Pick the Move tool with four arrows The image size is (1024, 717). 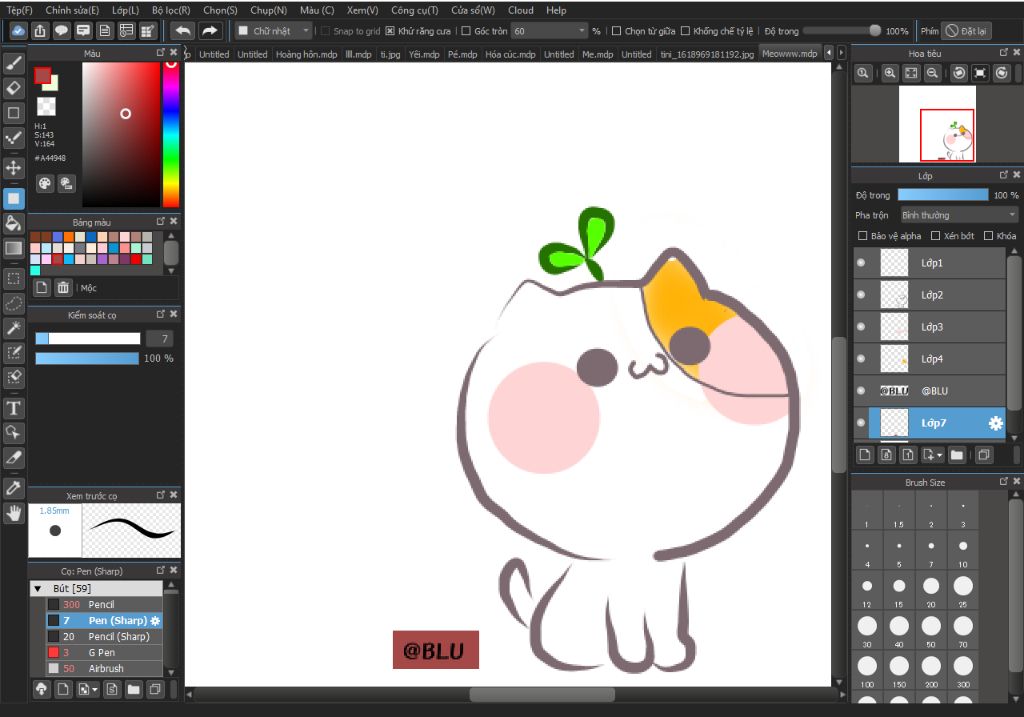[14, 168]
